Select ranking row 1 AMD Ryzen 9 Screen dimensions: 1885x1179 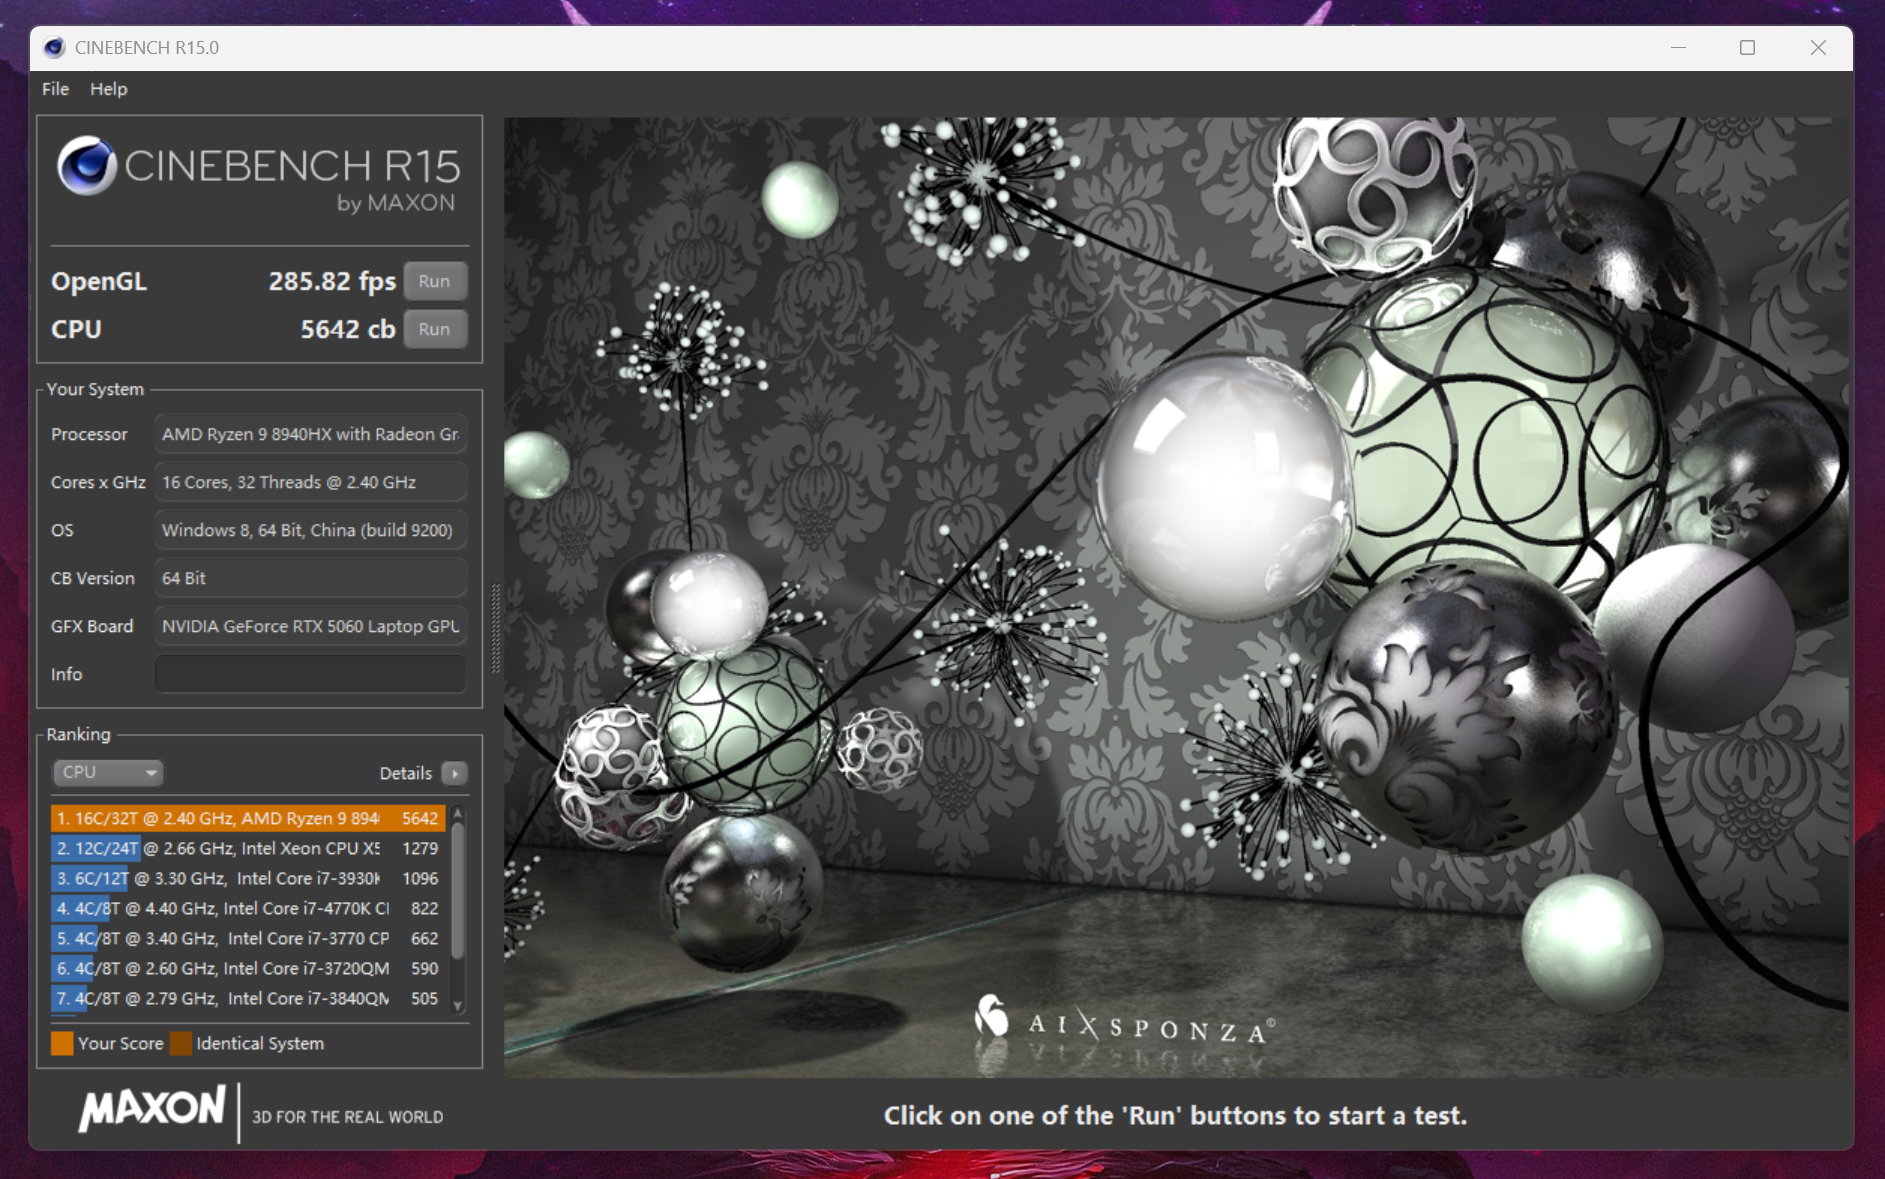tap(247, 818)
